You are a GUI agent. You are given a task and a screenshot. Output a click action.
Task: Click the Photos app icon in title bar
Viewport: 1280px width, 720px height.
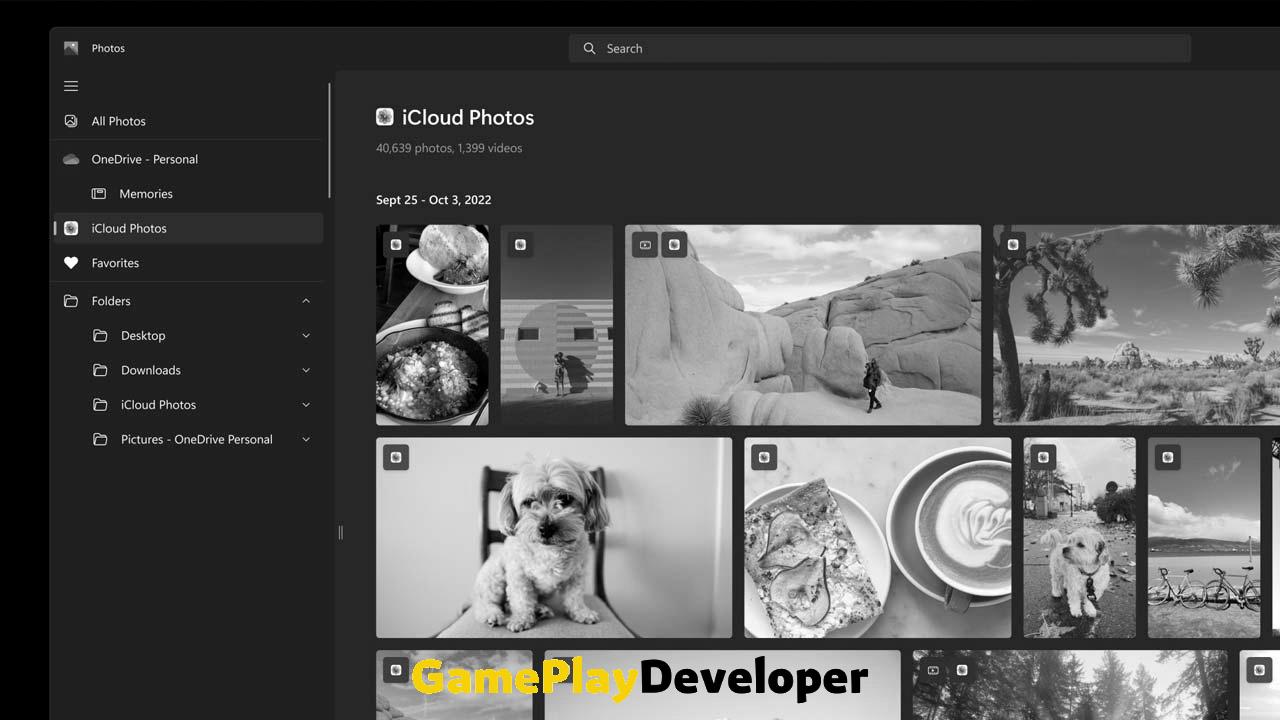(71, 48)
